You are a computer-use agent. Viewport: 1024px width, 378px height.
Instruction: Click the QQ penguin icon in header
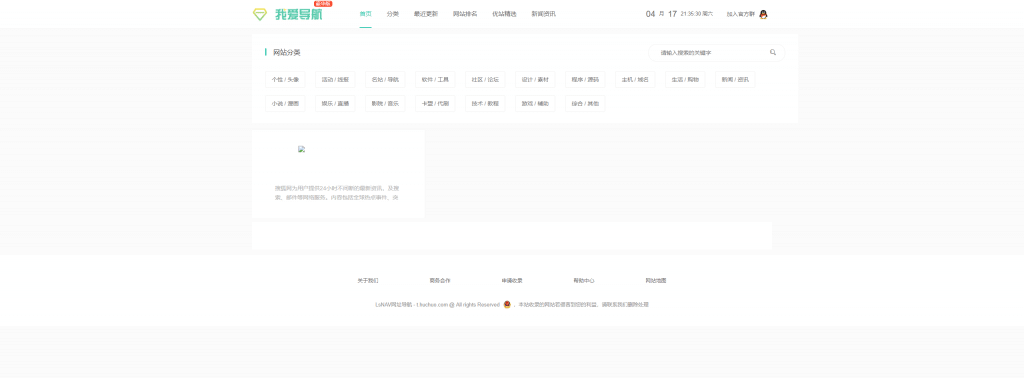point(763,14)
